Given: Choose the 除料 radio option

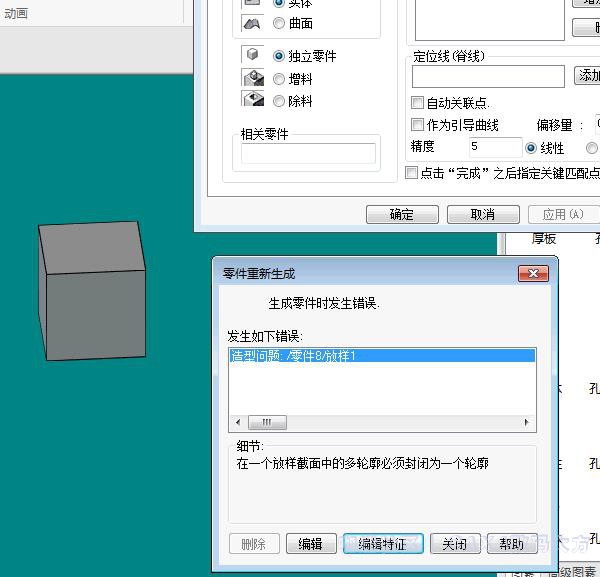Looking at the screenshot, I should (x=279, y=101).
